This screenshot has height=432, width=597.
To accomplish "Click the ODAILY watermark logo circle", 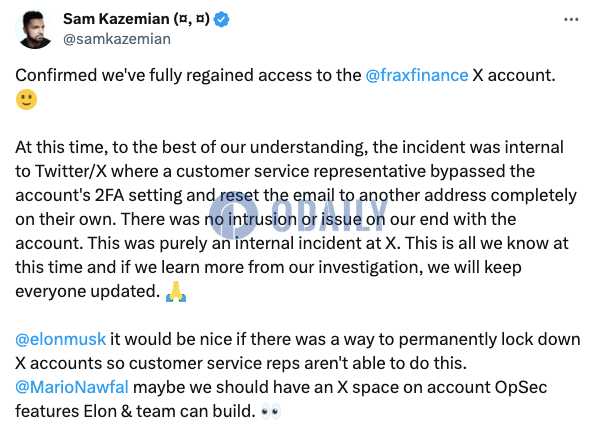I will pos(233,215).
